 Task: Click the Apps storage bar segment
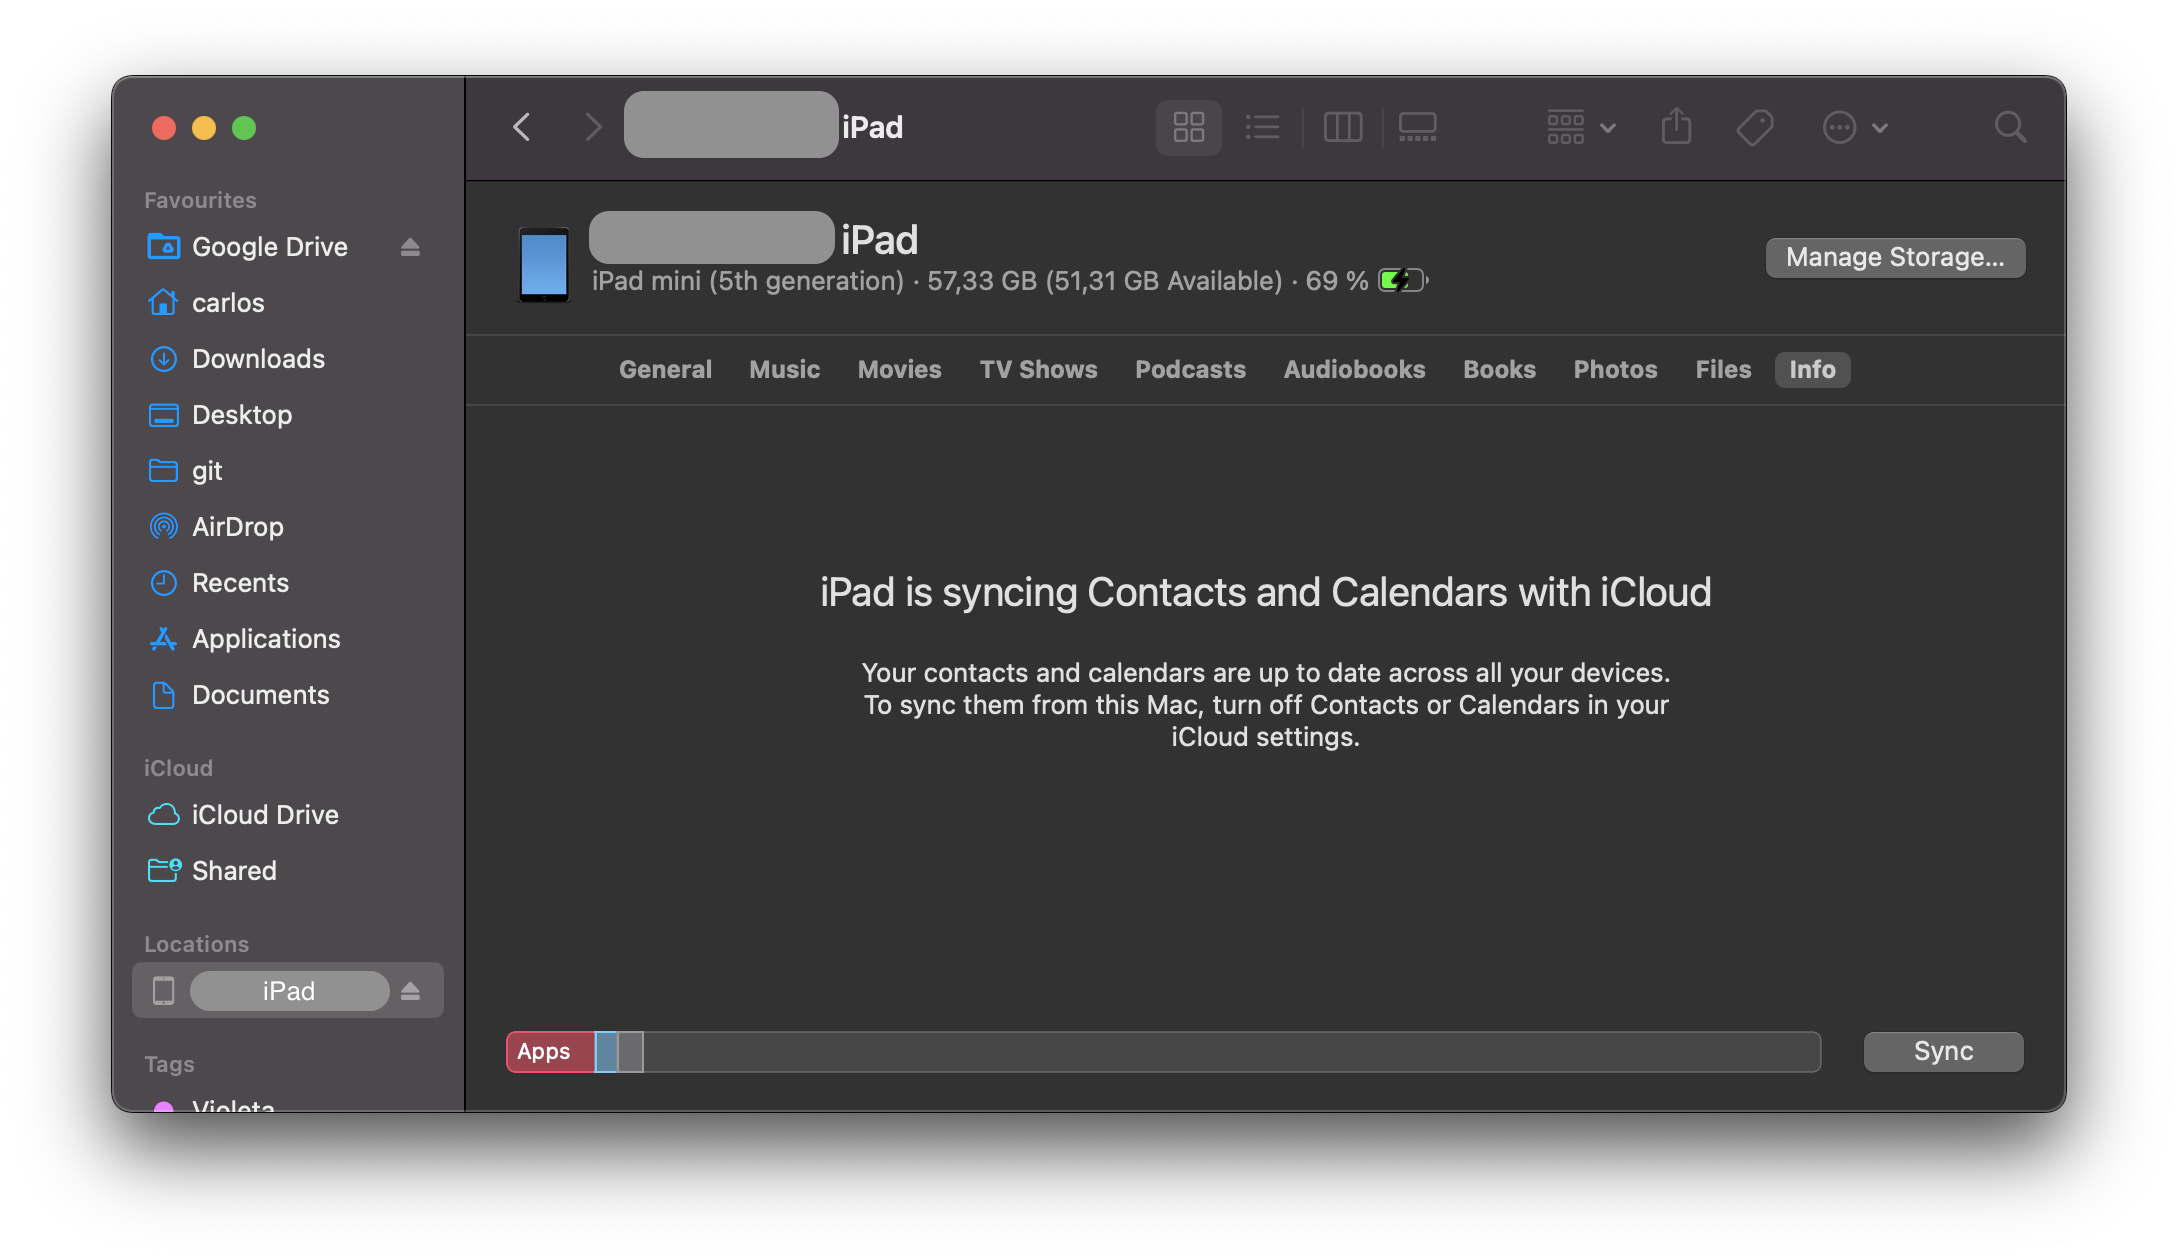pos(549,1052)
